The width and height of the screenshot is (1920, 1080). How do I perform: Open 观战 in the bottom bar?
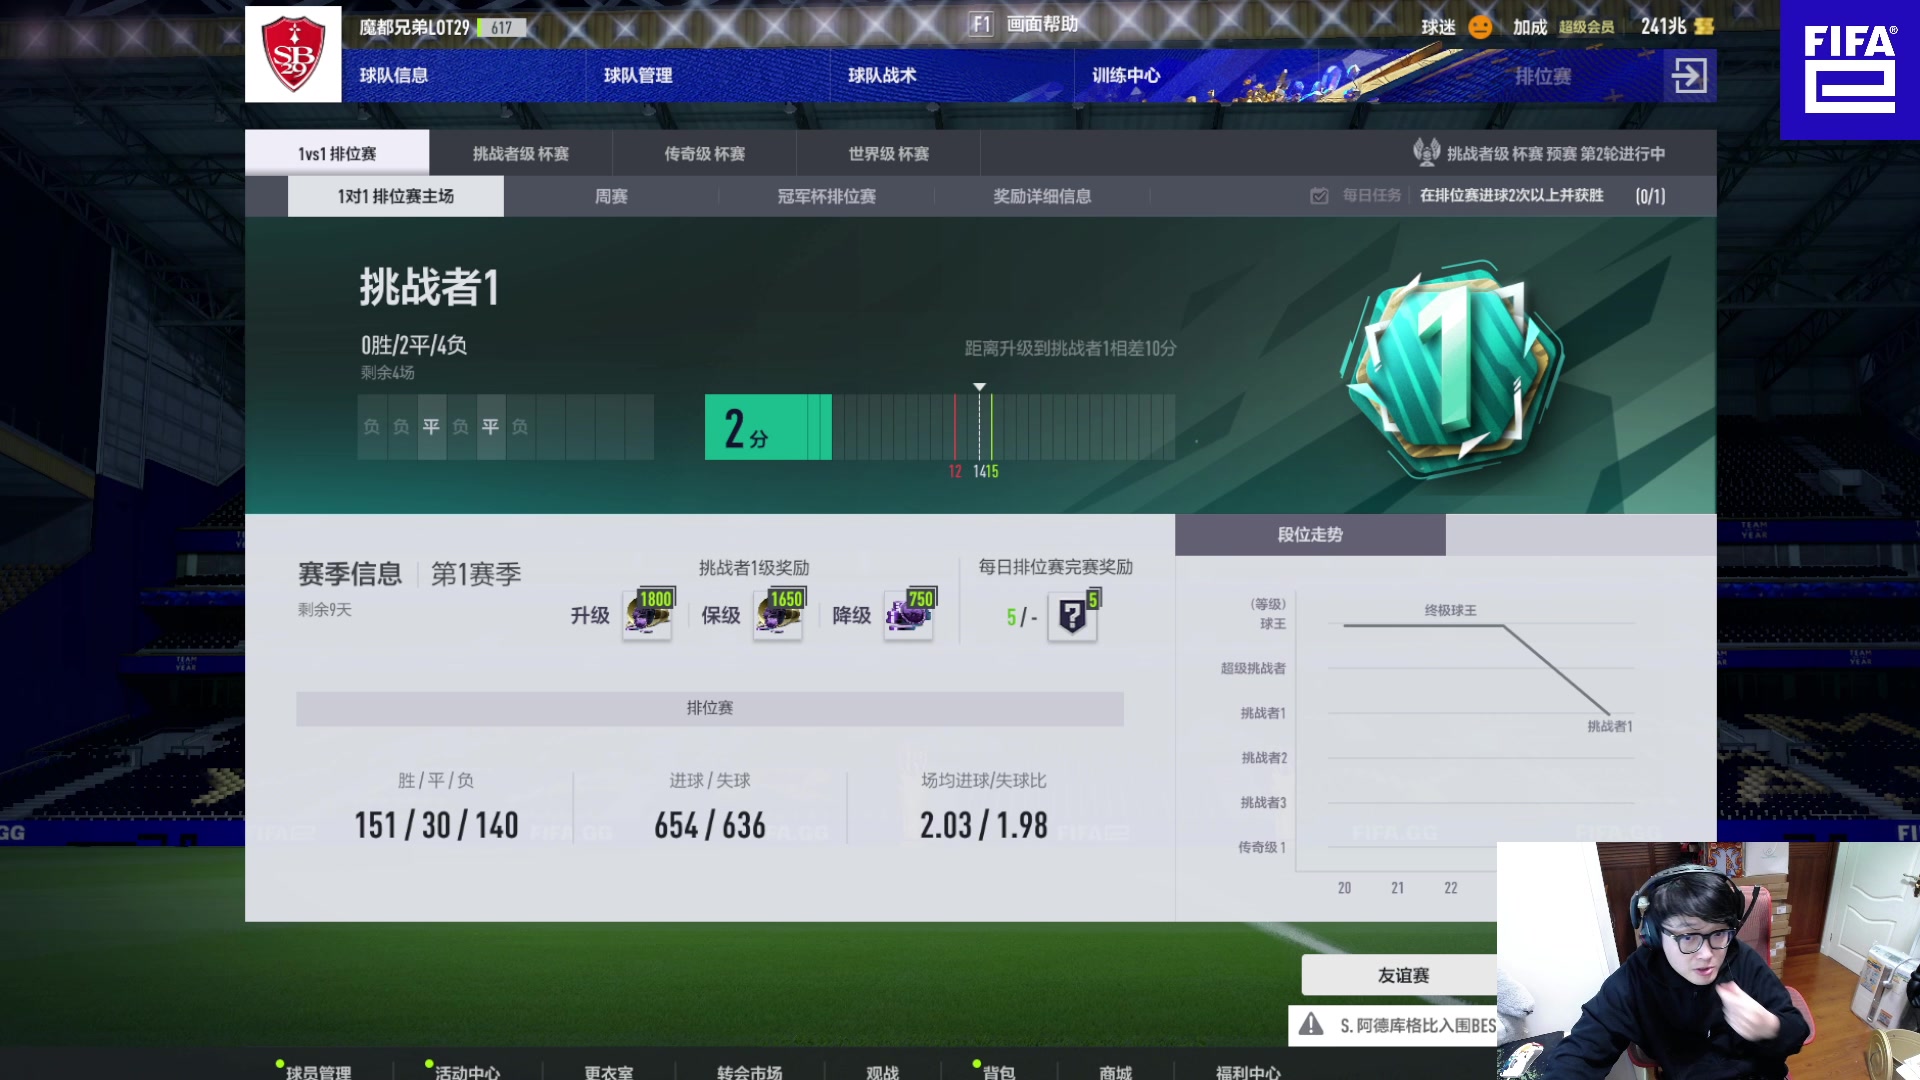tap(882, 1072)
